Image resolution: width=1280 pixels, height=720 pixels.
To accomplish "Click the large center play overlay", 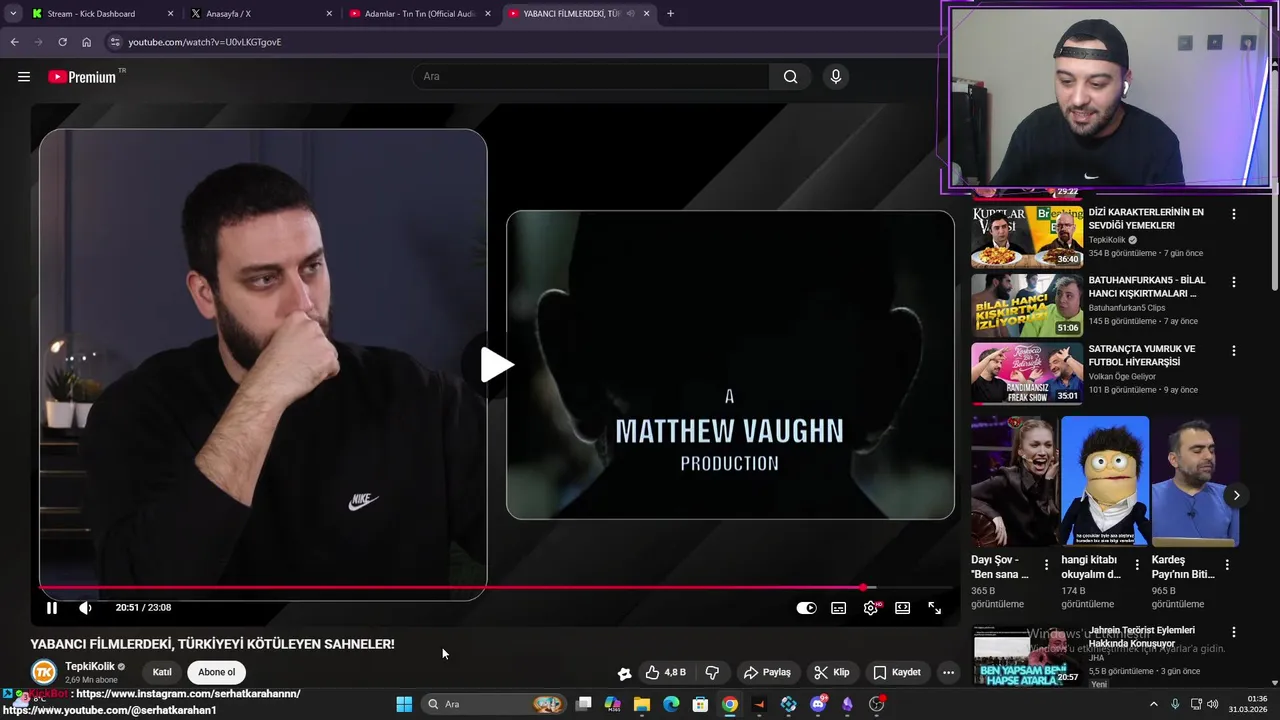I will coord(496,365).
